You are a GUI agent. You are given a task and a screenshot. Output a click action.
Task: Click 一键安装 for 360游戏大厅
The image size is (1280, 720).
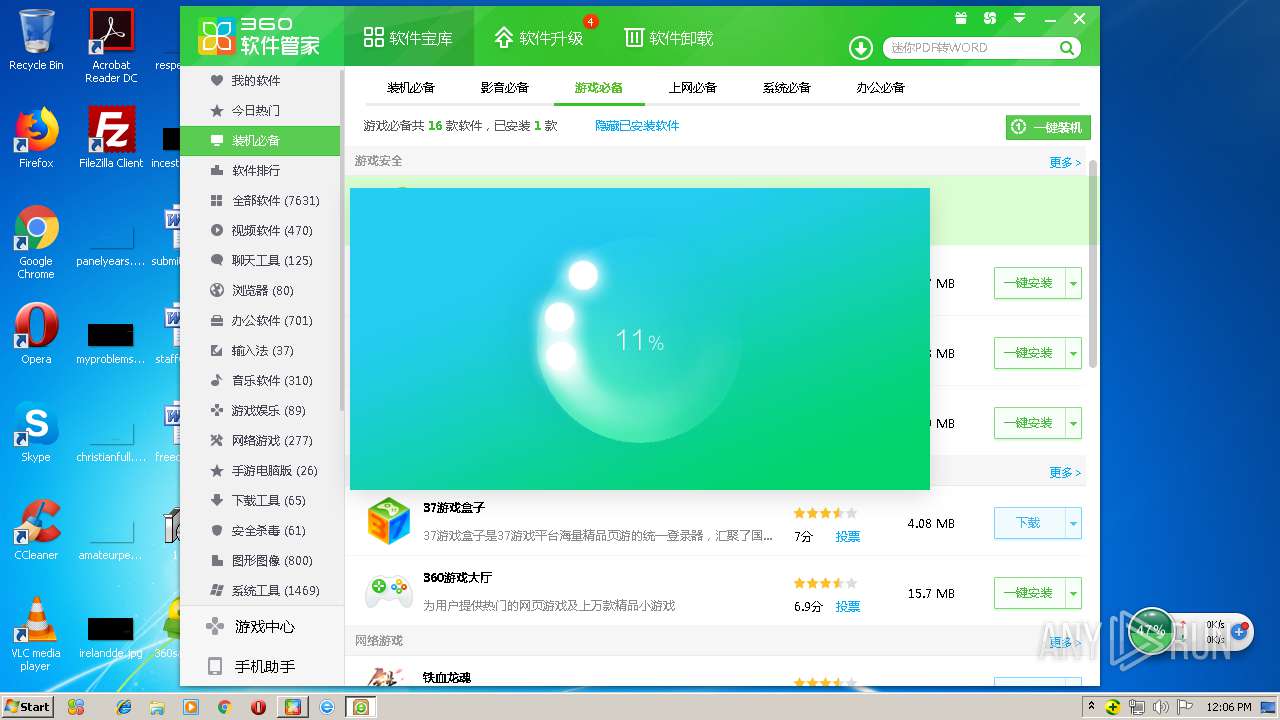1029,593
